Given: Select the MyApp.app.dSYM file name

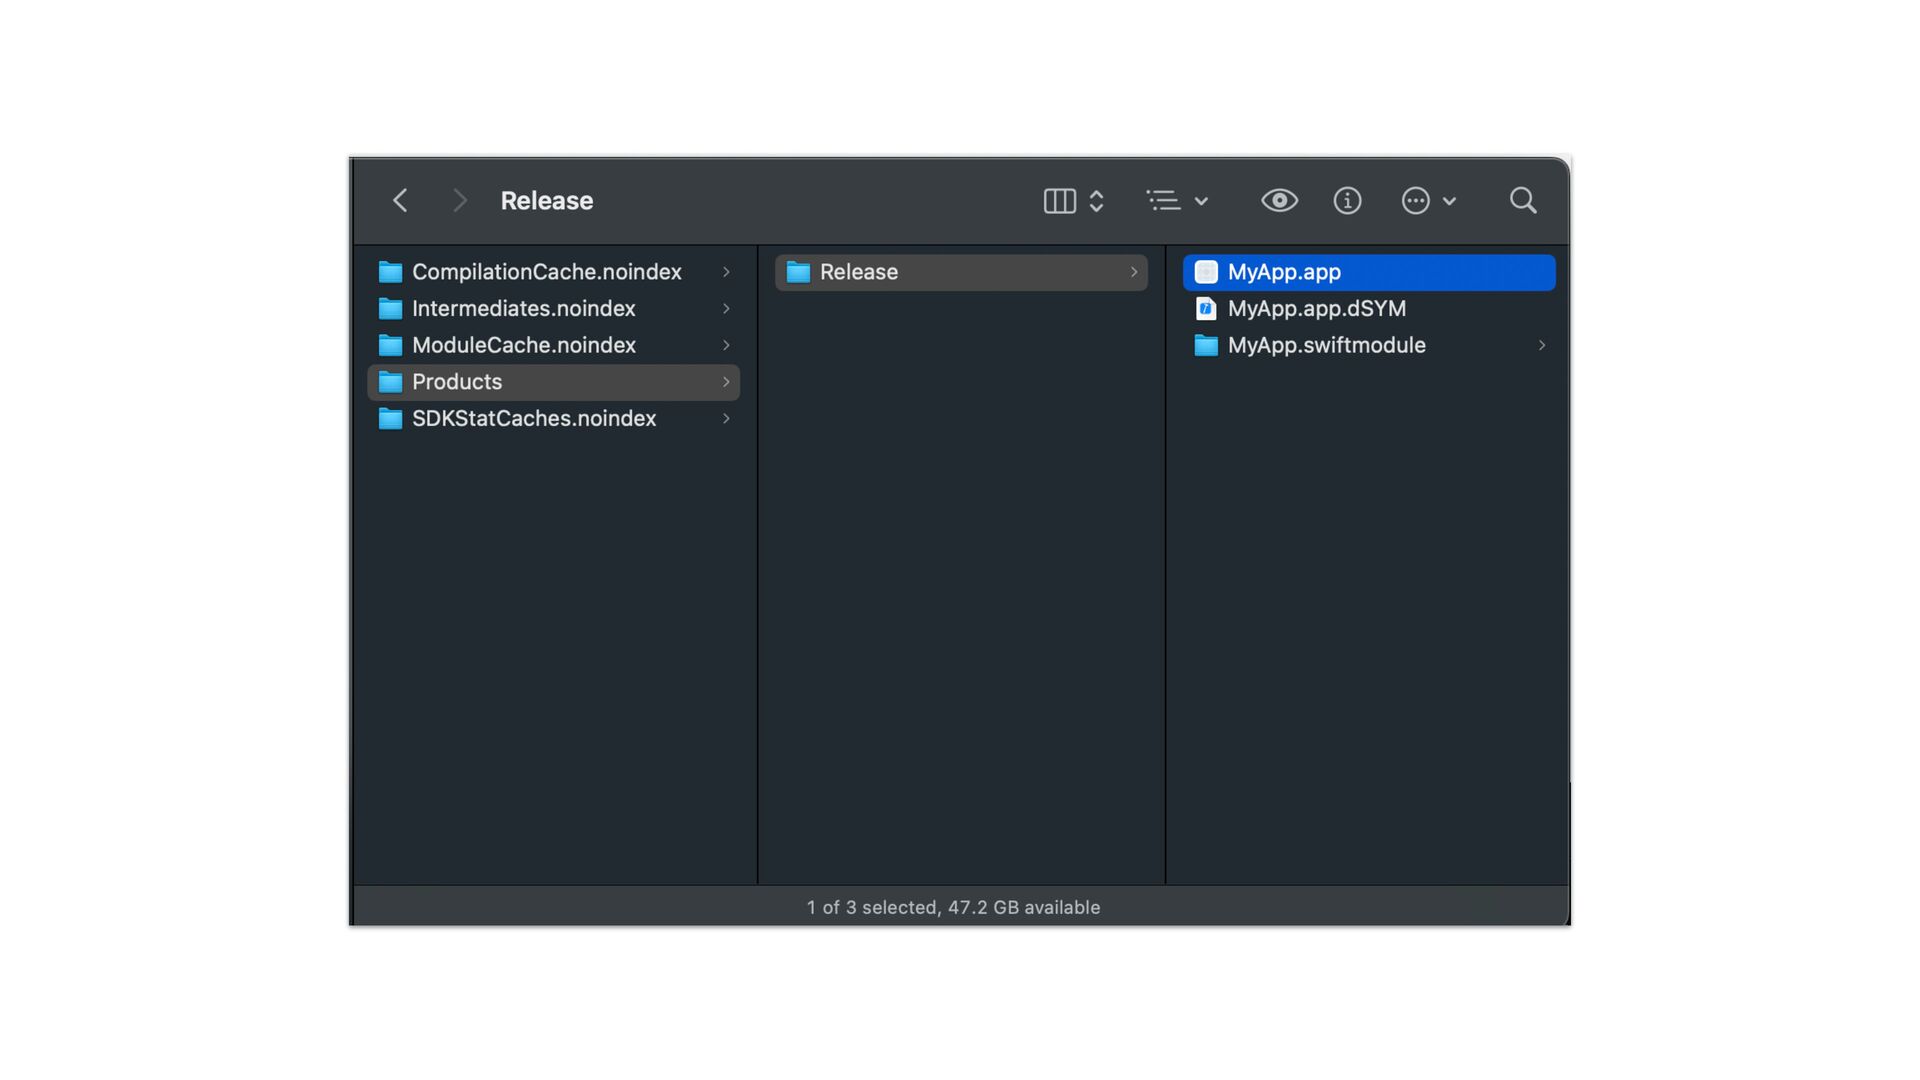Looking at the screenshot, I should pos(1317,309).
